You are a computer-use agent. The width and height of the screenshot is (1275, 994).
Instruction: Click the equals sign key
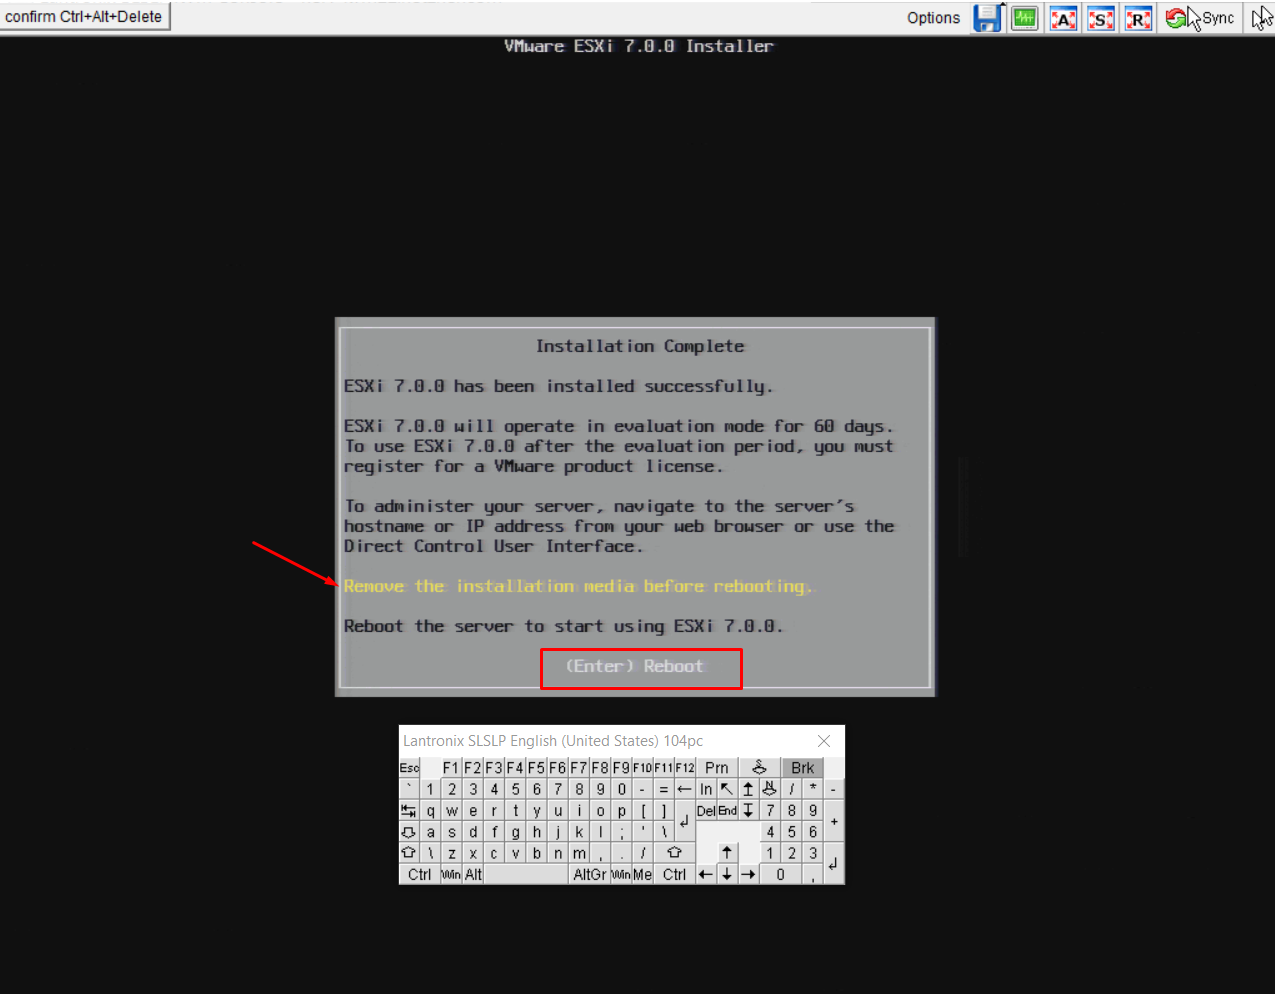click(x=663, y=789)
